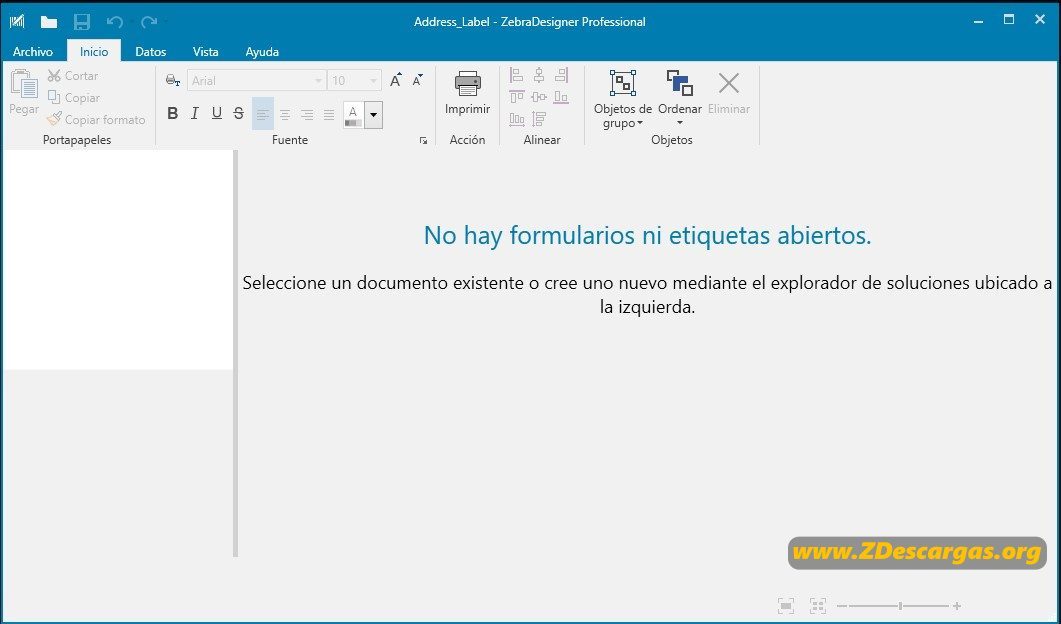Click the Imprimir print button
Screen dimensions: 1061x624
[467, 93]
